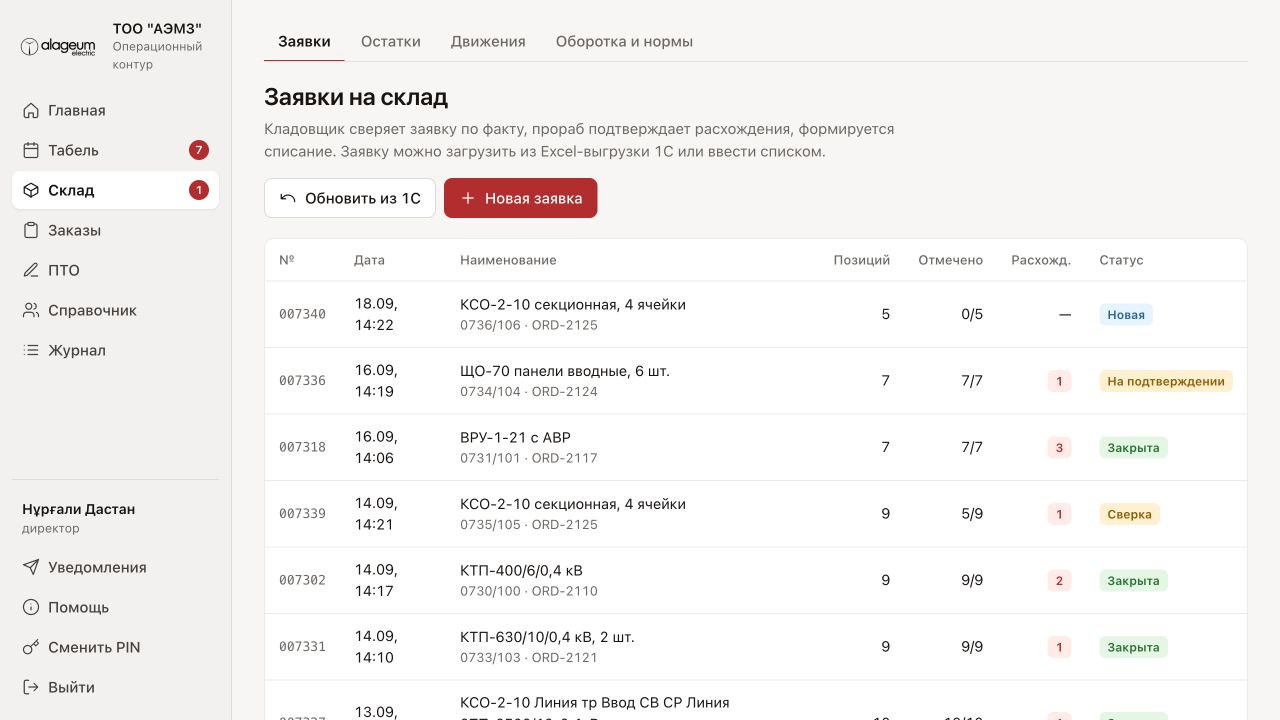The image size is (1280, 720).
Task: Click the Справочник people icon
Action: coord(31,310)
